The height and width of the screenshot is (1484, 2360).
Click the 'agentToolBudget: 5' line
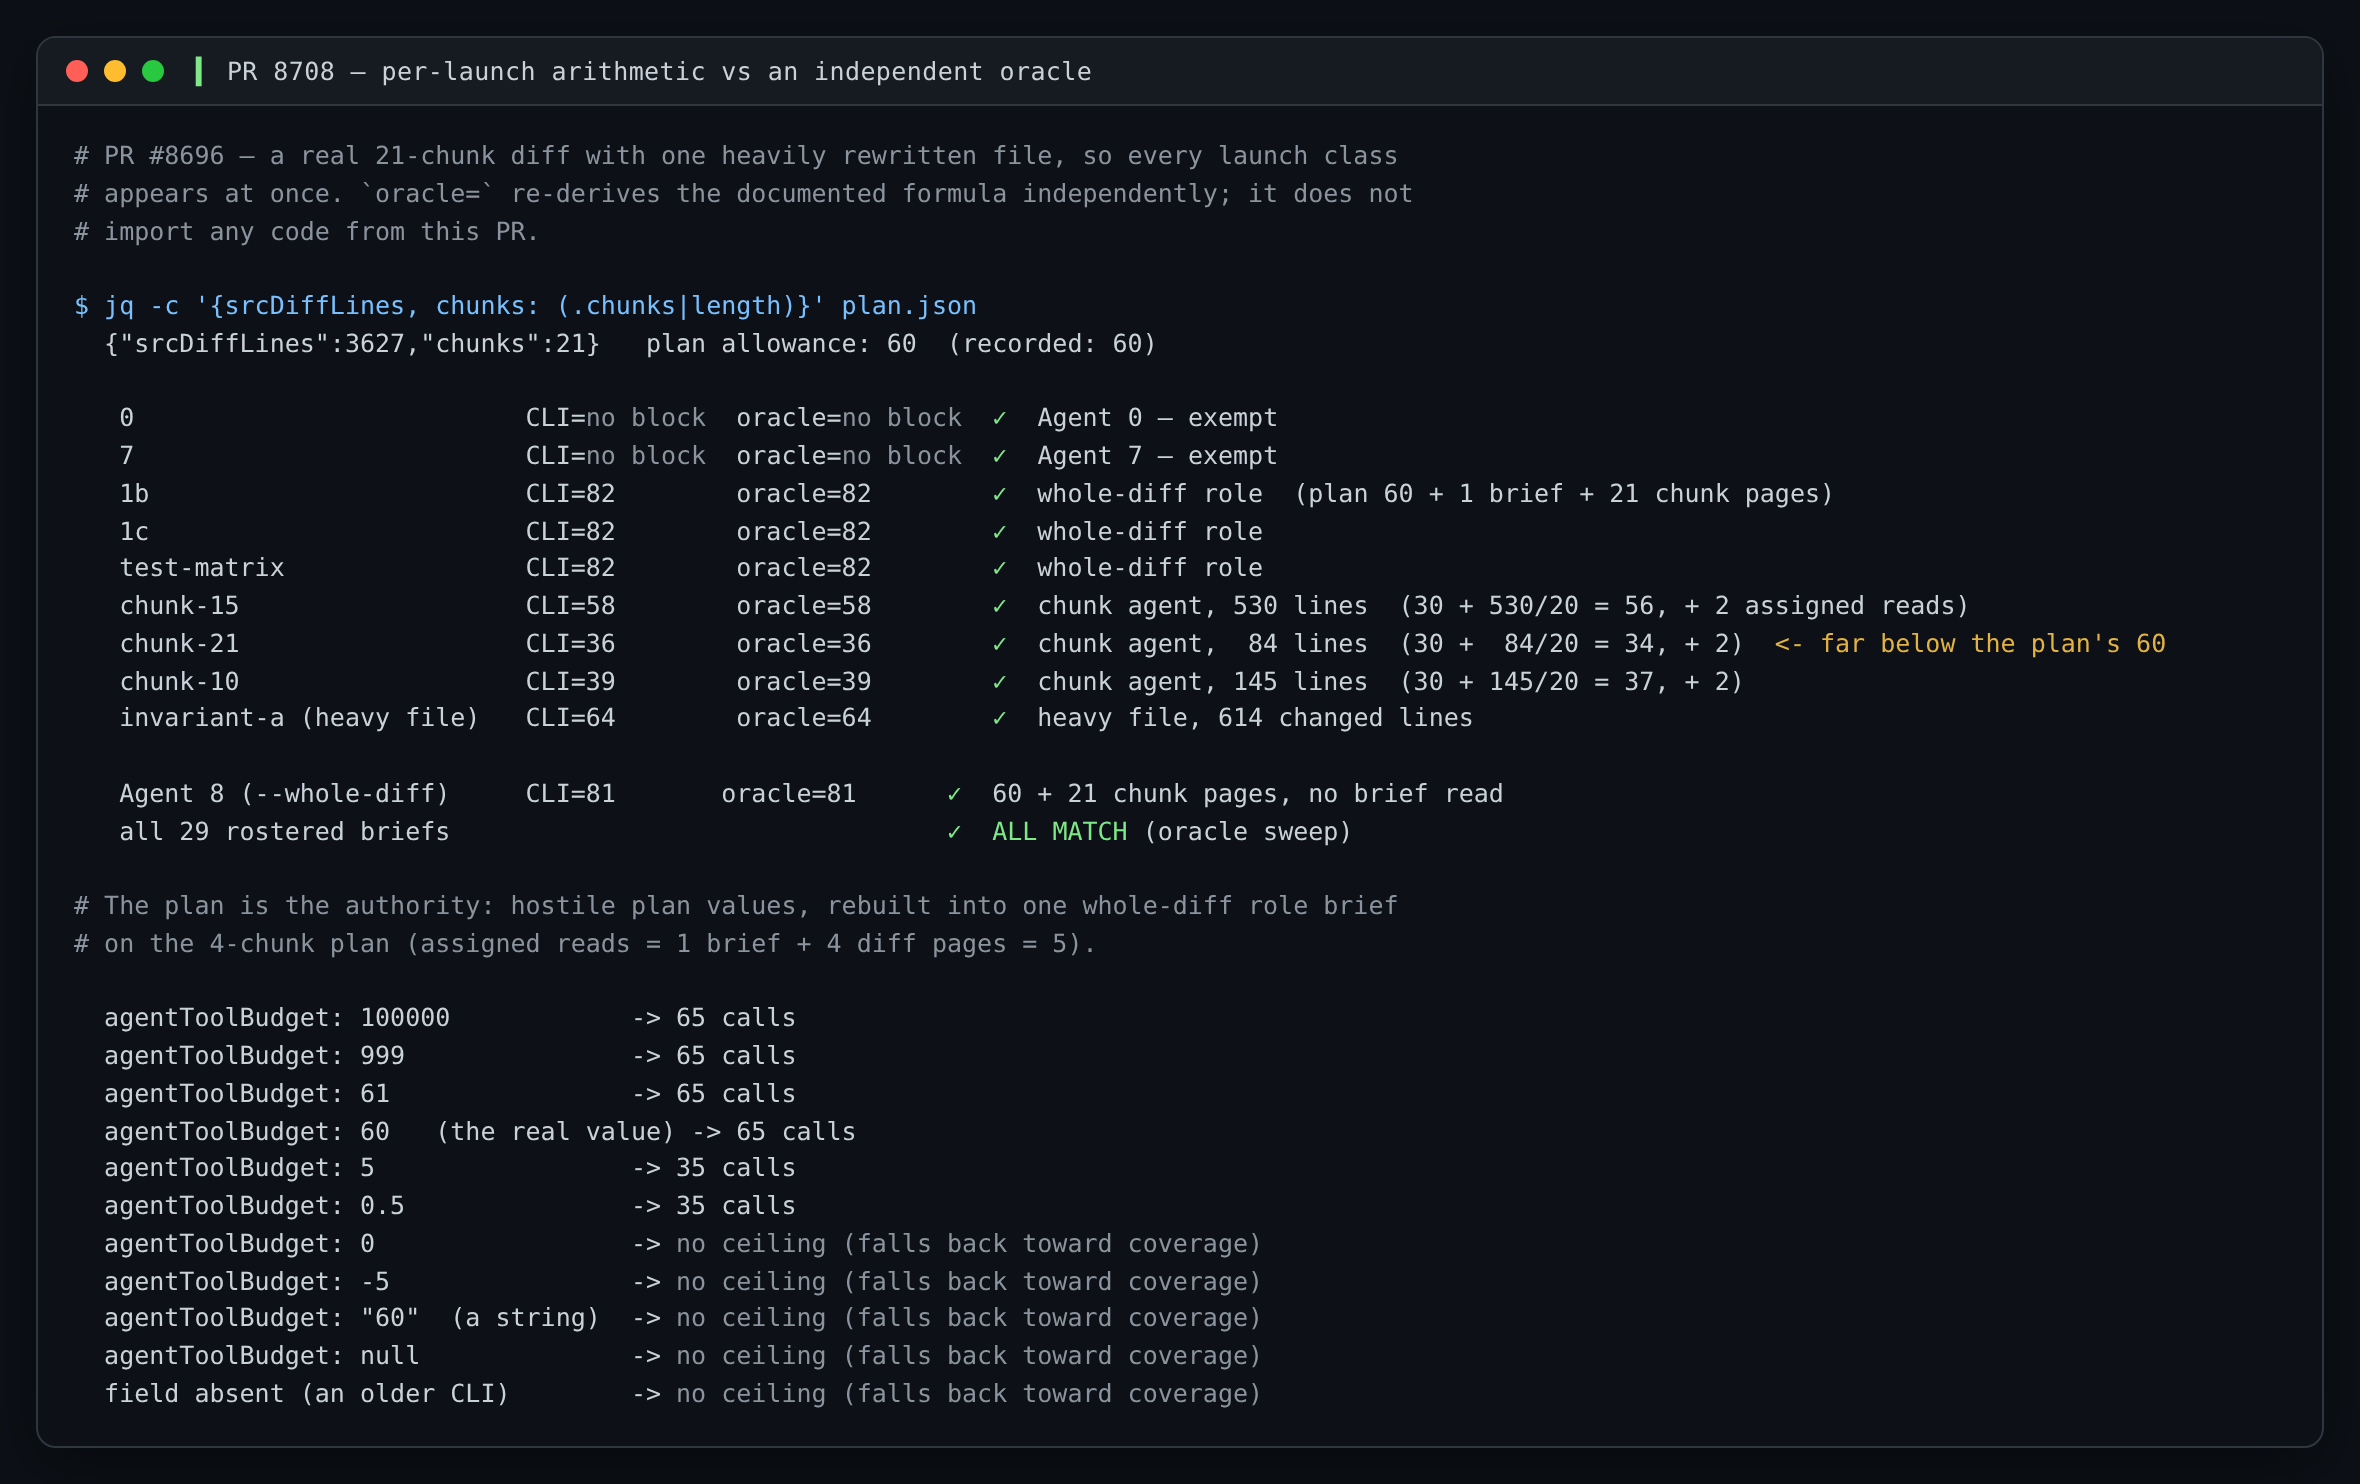[x=450, y=1168]
